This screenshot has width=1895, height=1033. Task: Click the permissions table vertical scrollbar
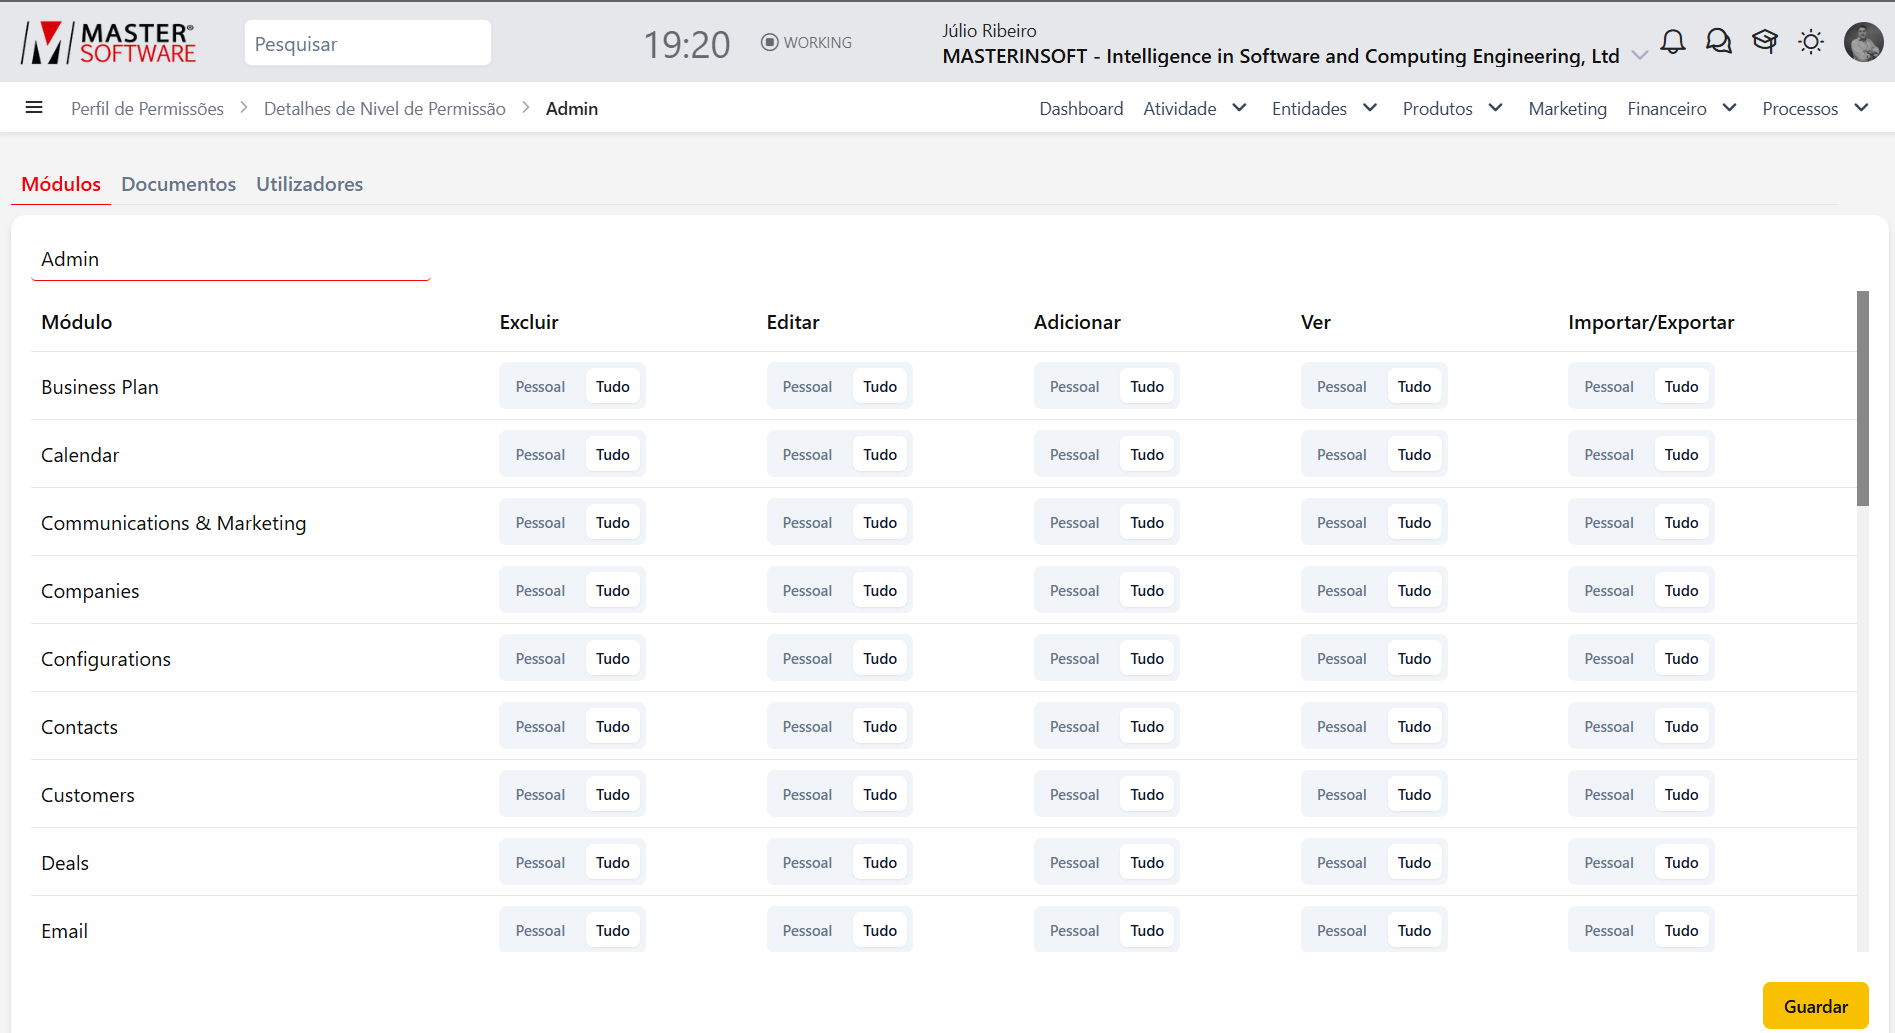1862,400
